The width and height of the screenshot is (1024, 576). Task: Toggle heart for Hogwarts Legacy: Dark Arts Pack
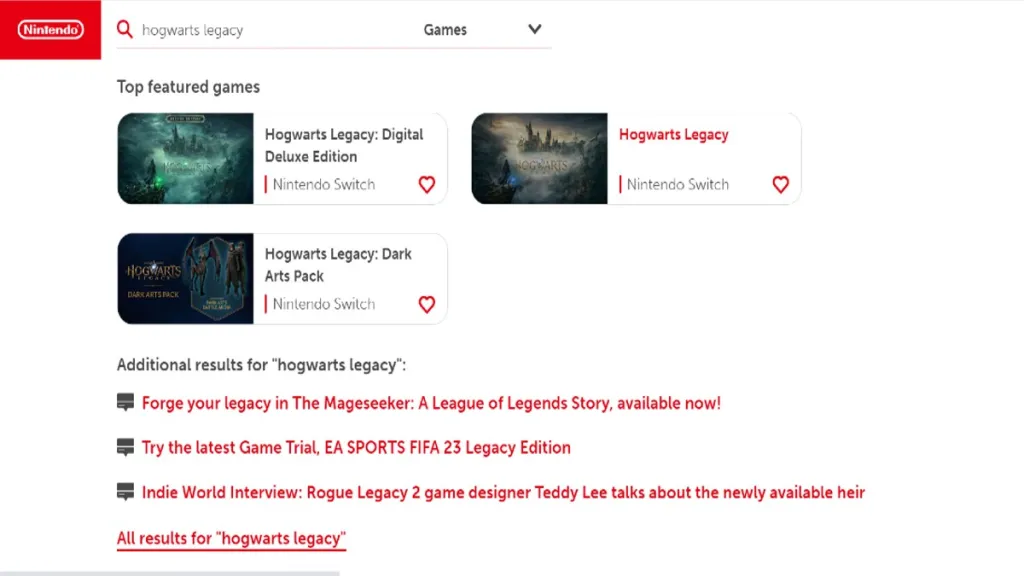426,304
